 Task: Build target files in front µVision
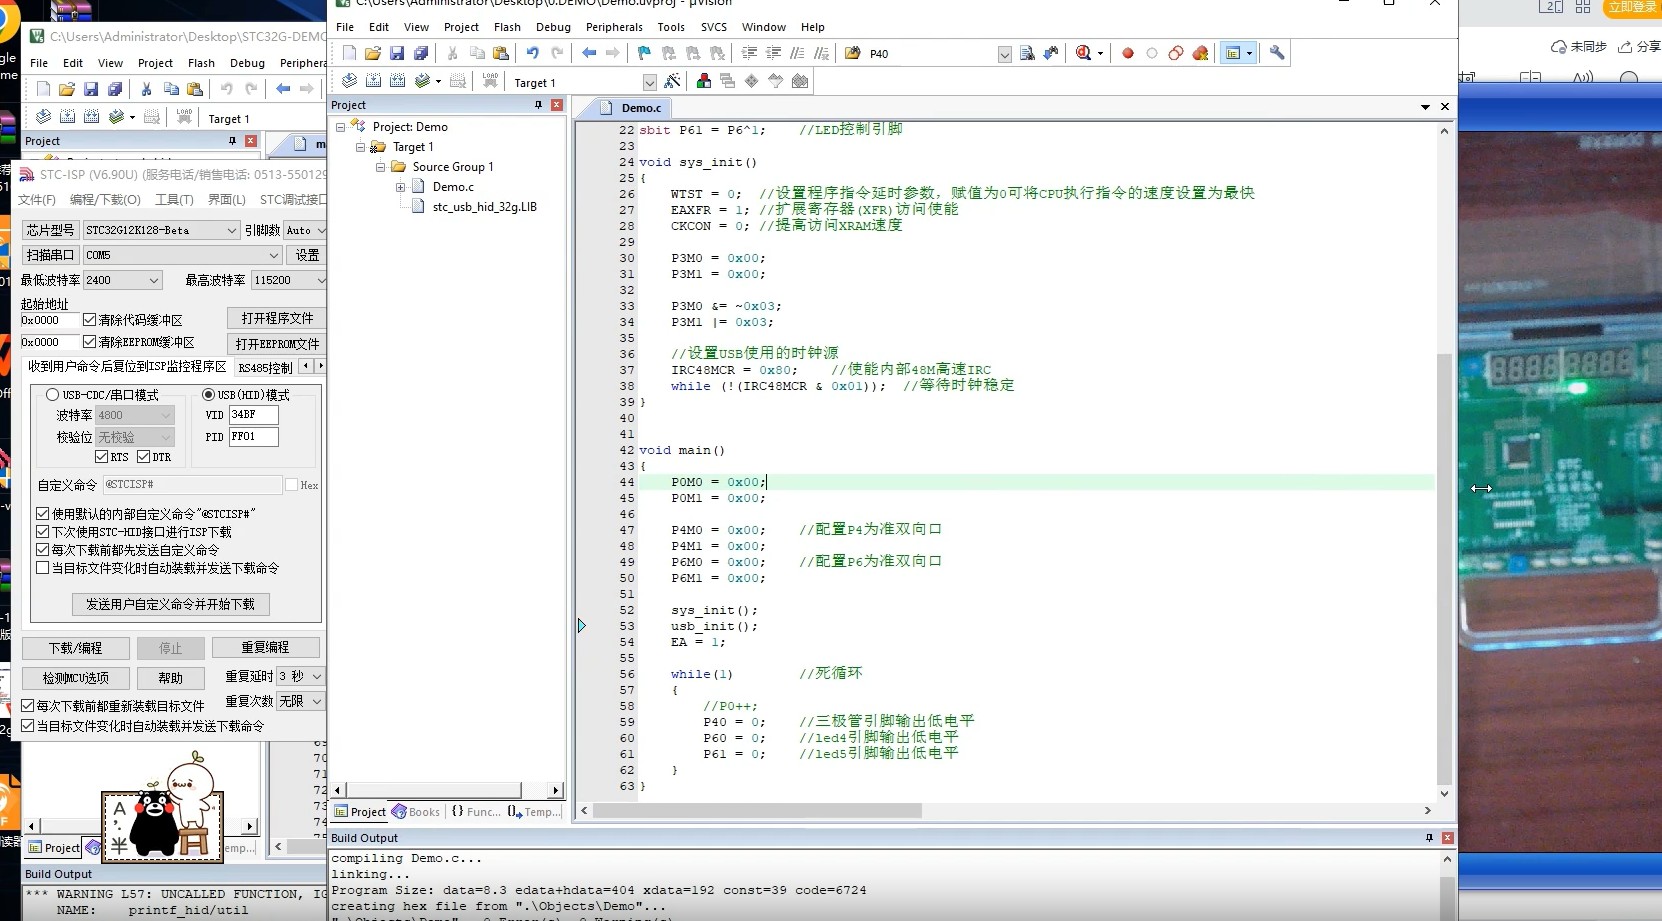[x=373, y=81]
